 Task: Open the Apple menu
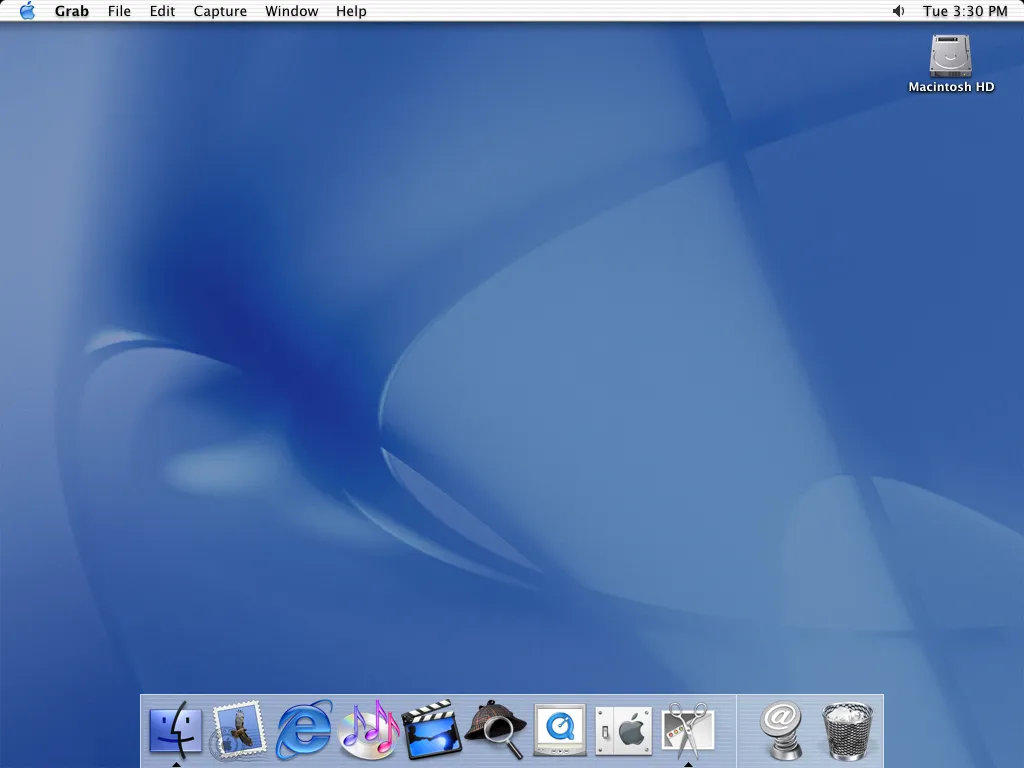pos(27,11)
